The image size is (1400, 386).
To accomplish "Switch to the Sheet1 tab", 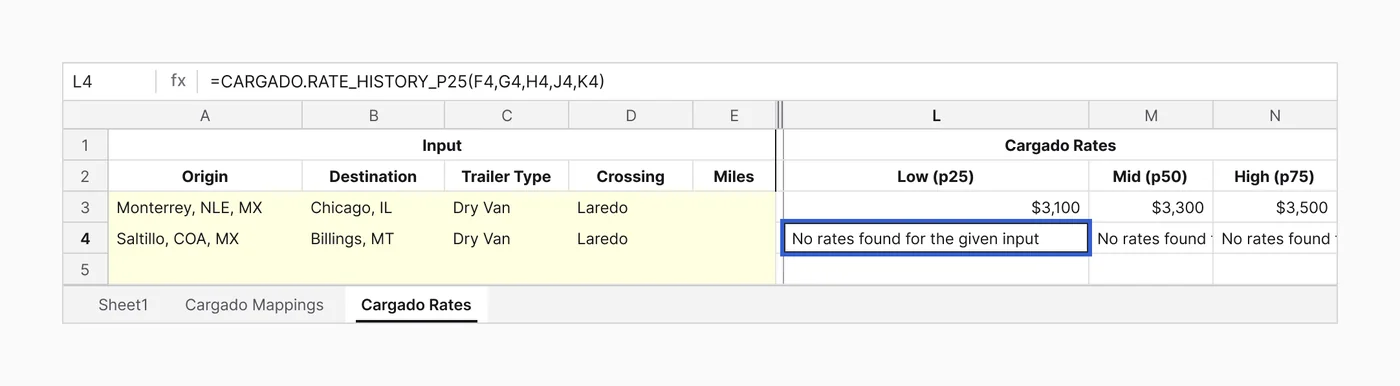I will pyautogui.click(x=123, y=305).
